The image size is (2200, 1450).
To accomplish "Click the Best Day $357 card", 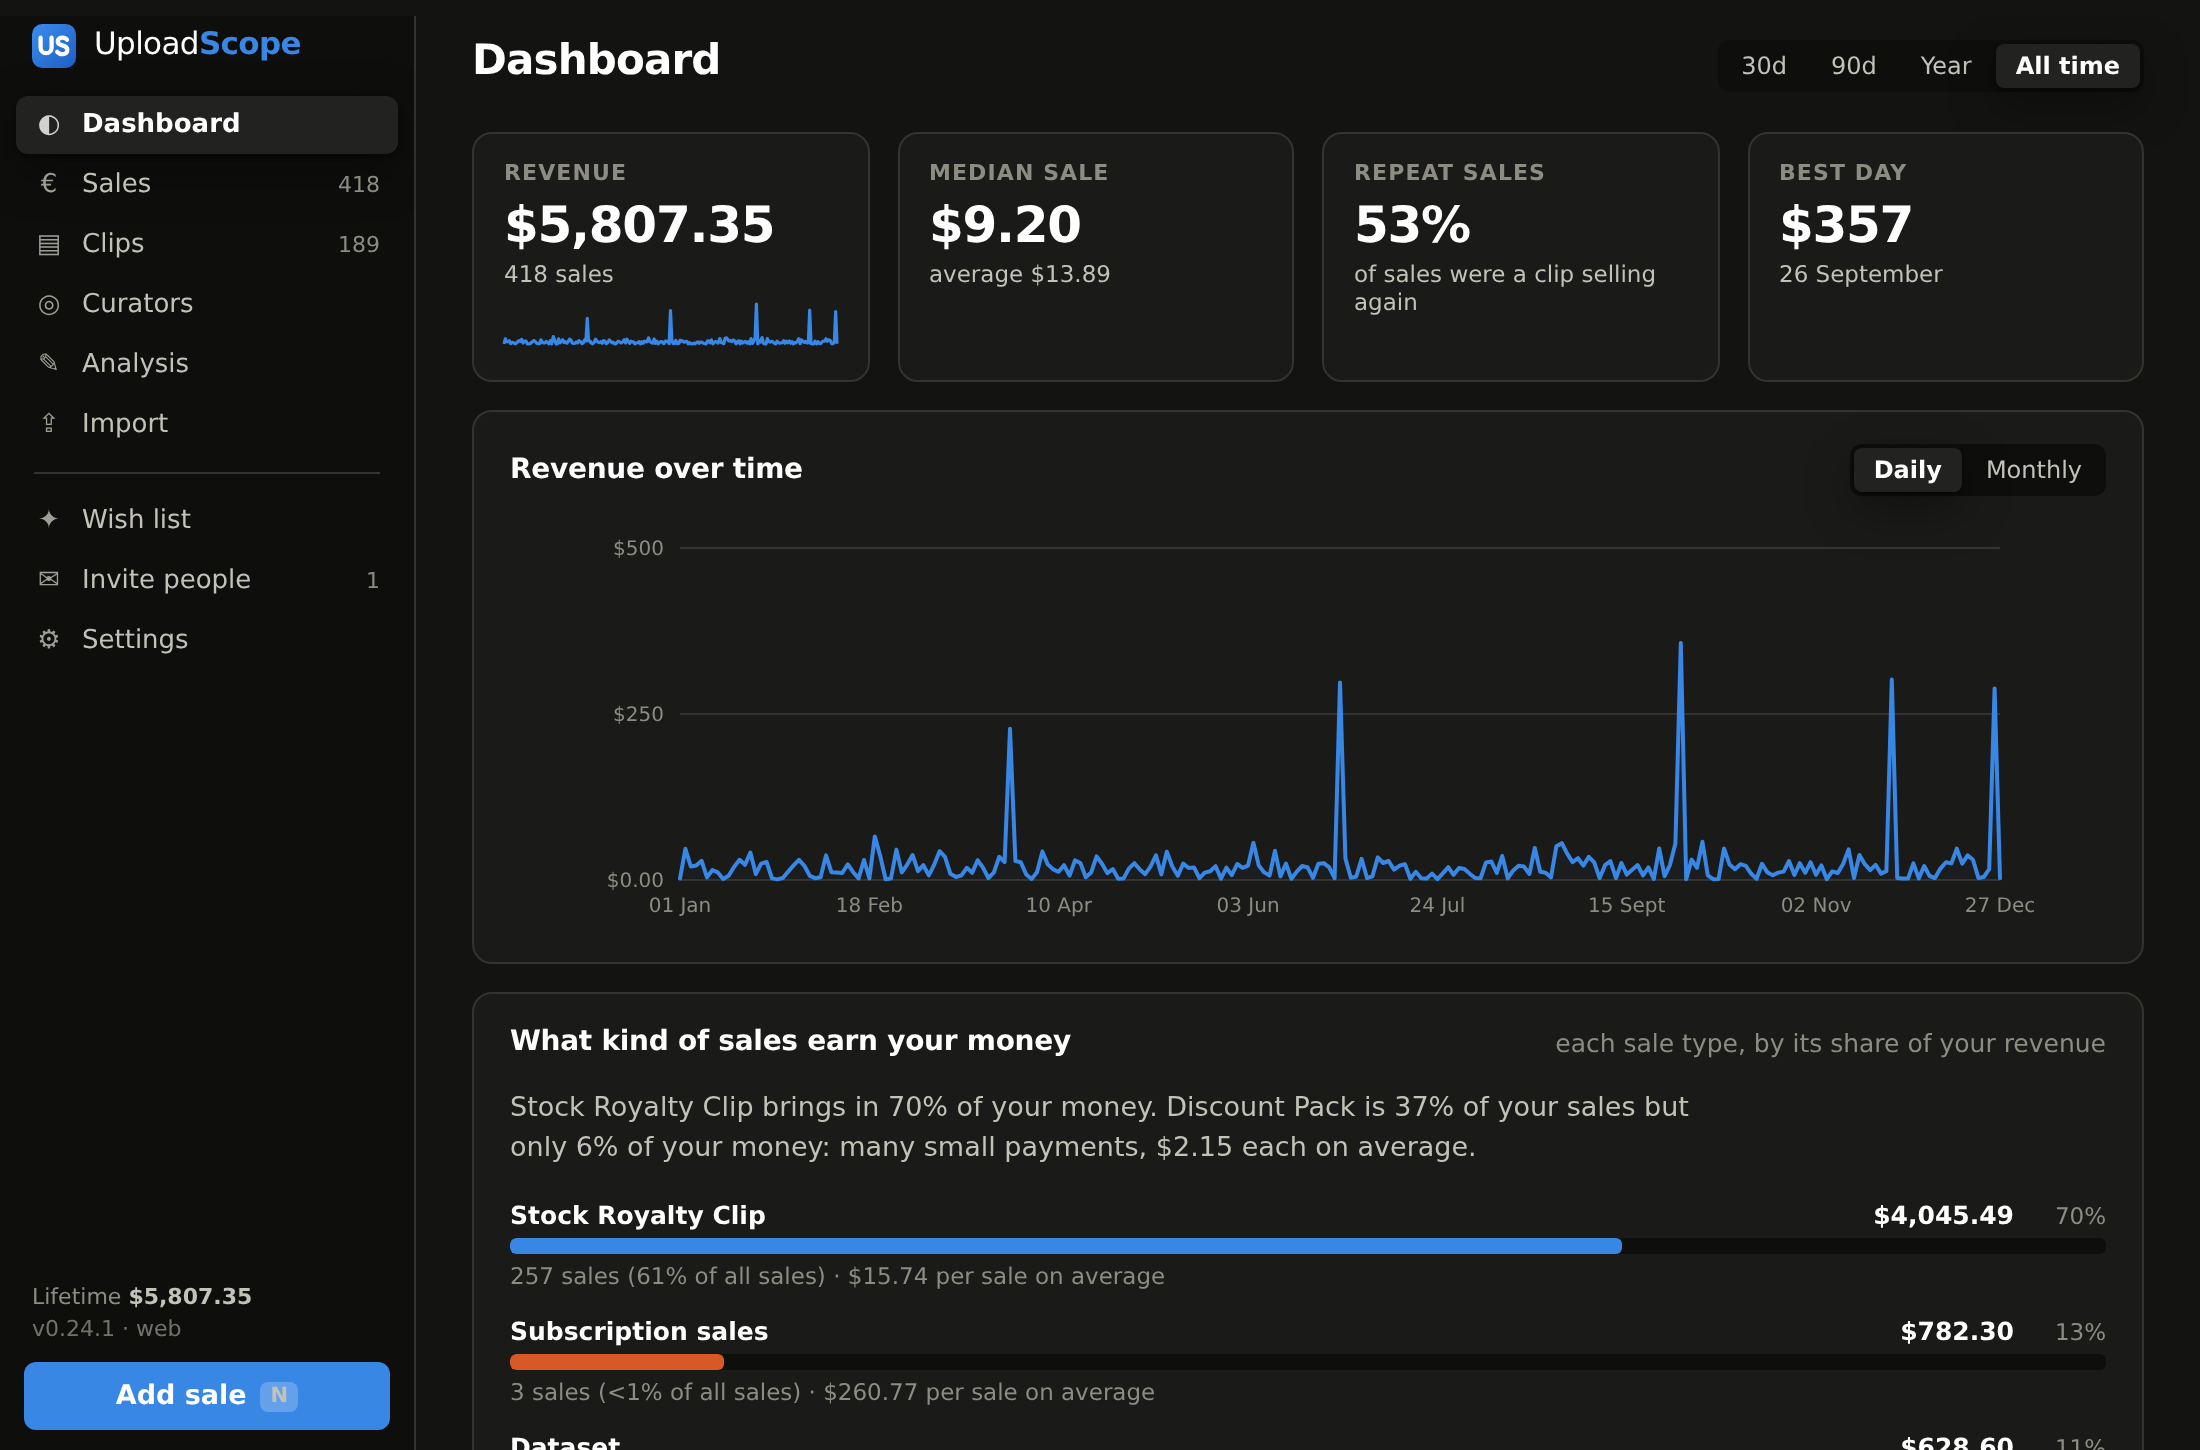I will click(x=1945, y=257).
